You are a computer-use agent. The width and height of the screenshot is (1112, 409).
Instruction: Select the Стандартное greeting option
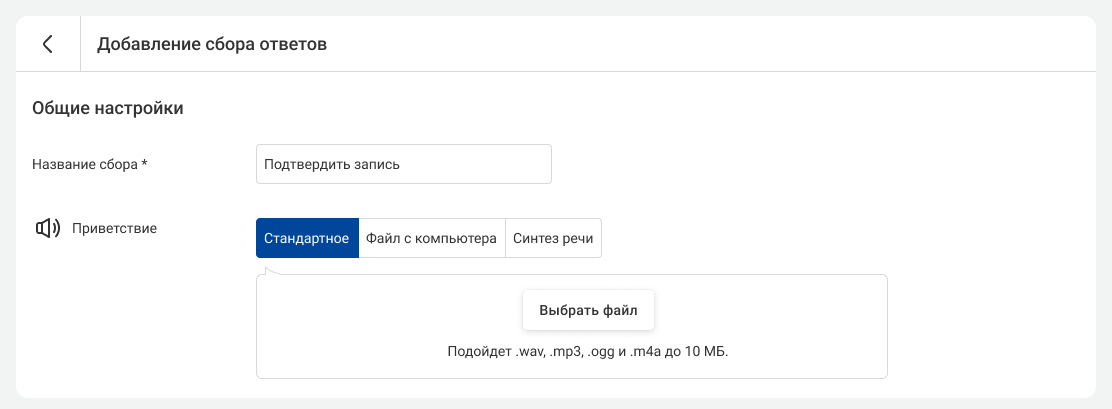307,238
